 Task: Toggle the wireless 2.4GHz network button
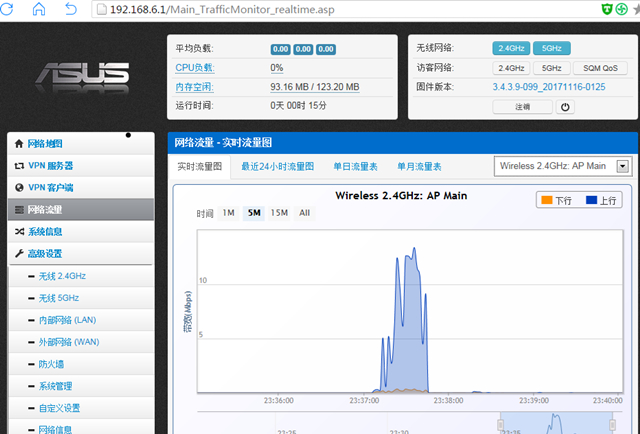(x=511, y=48)
